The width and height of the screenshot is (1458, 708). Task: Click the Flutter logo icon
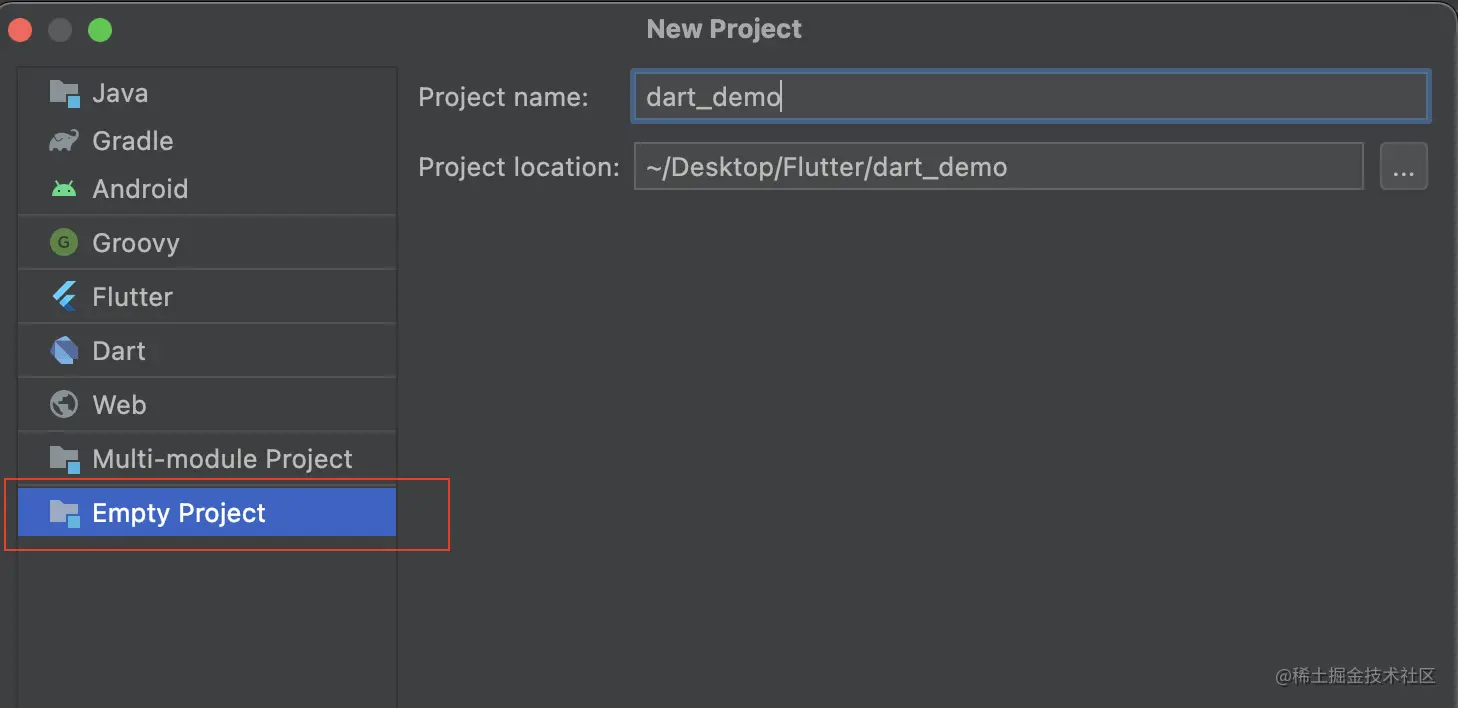(64, 297)
